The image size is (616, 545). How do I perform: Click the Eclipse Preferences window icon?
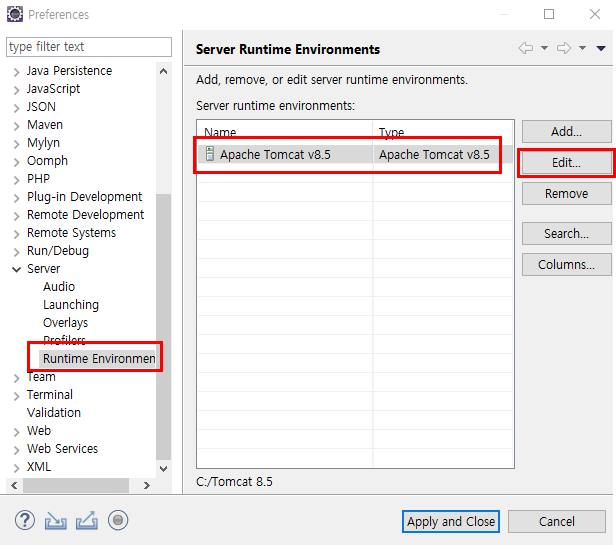pyautogui.click(x=15, y=14)
